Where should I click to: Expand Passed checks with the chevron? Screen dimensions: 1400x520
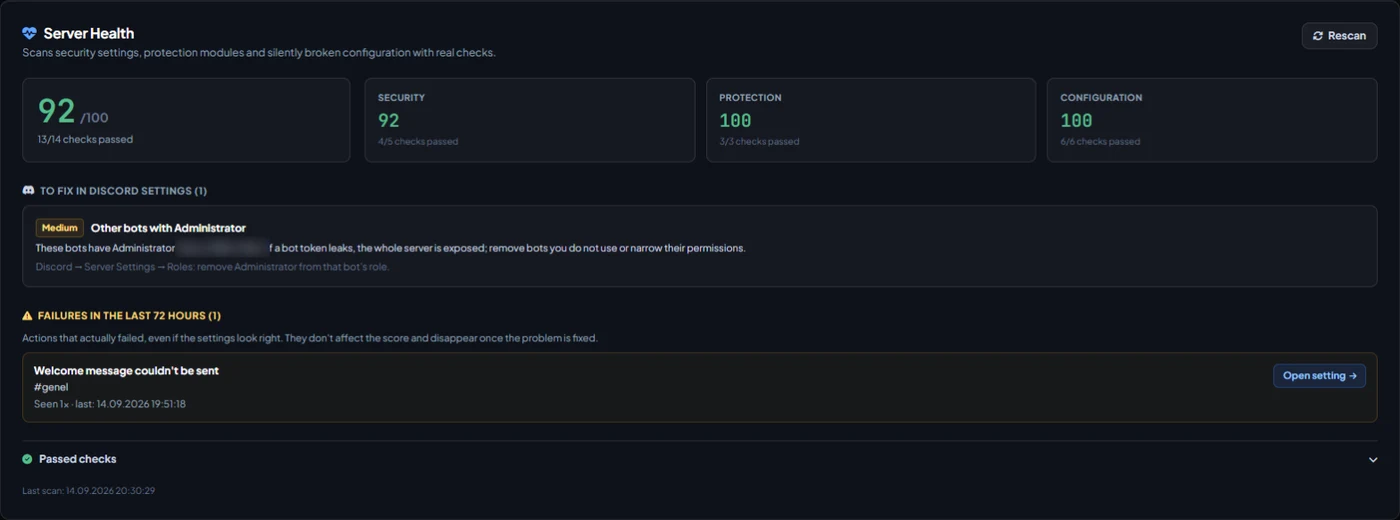tap(1373, 460)
